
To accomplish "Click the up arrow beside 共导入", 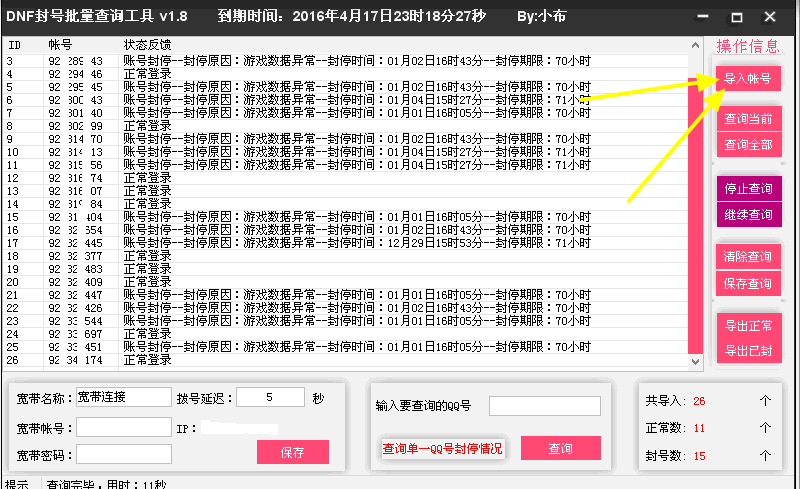I will point(765,401).
